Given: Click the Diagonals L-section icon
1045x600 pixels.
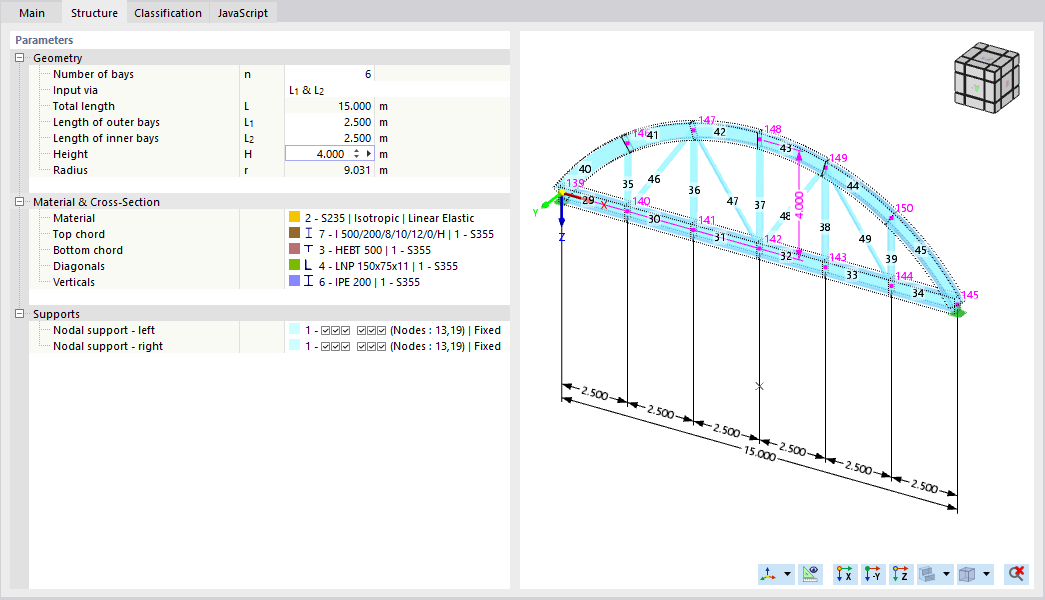Looking at the screenshot, I should point(309,265).
